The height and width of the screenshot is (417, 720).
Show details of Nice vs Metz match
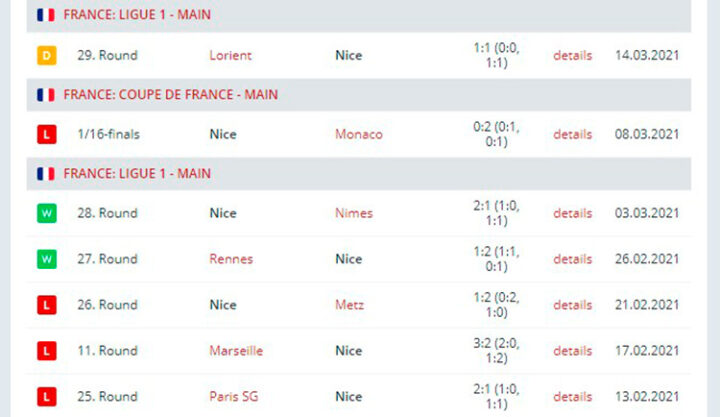(572, 305)
